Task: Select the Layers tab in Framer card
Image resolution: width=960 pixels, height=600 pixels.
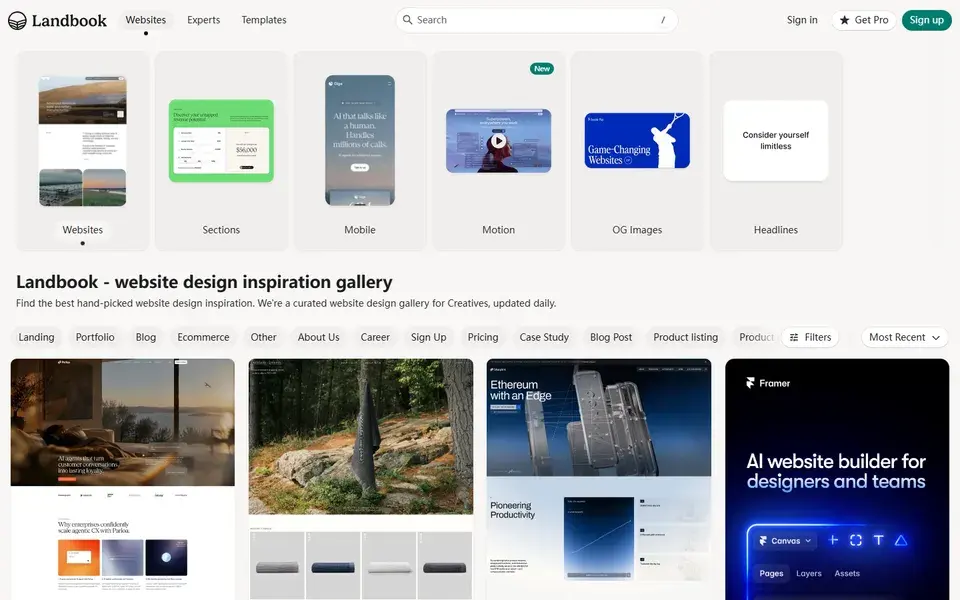Action: tap(809, 574)
